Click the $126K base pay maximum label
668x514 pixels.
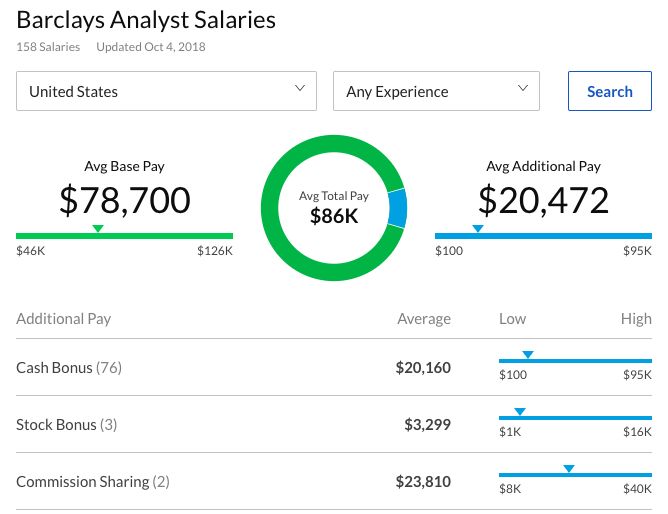(215, 250)
